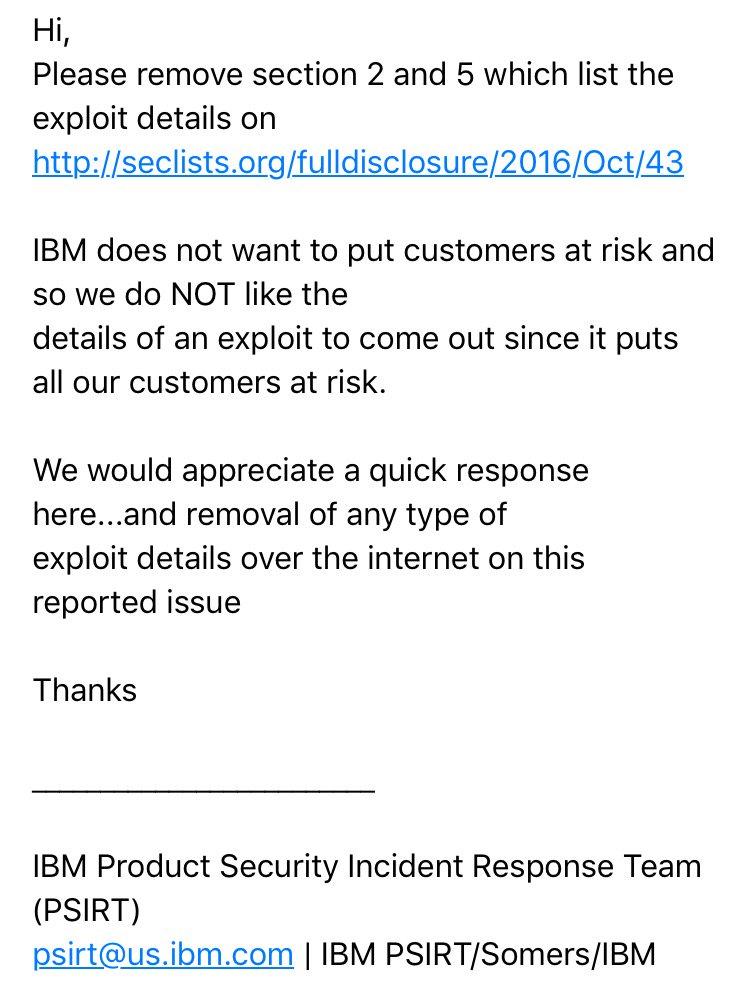
Task: Click the text "exploit details on"
Action: (x=154, y=118)
